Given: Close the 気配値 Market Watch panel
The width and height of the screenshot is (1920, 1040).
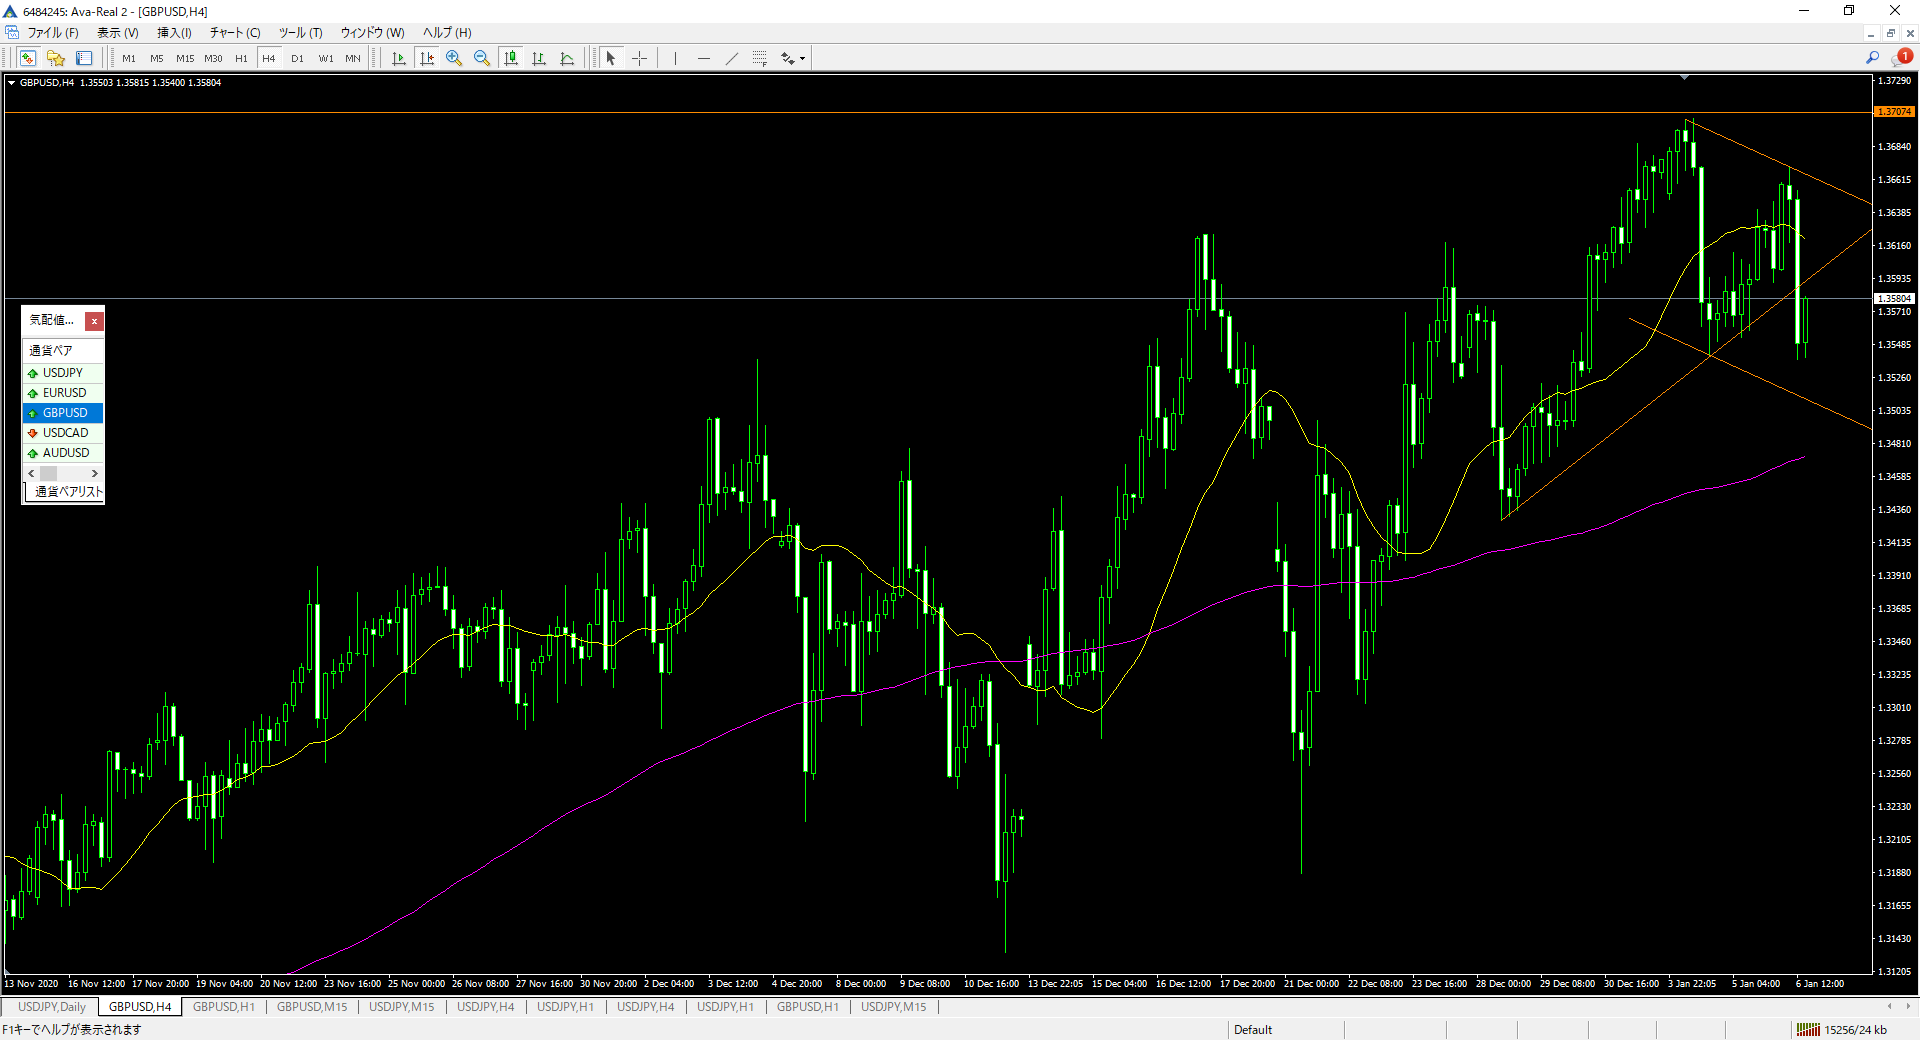Looking at the screenshot, I should 94,321.
